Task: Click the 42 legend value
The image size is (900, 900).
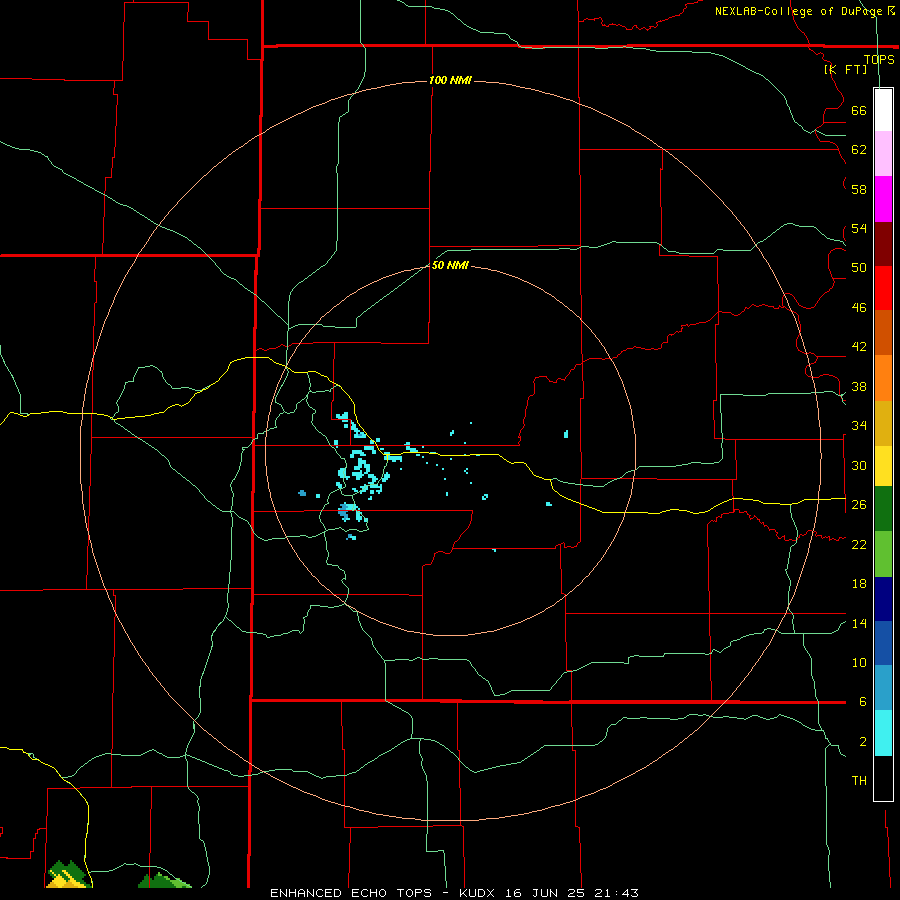Action: click(859, 347)
